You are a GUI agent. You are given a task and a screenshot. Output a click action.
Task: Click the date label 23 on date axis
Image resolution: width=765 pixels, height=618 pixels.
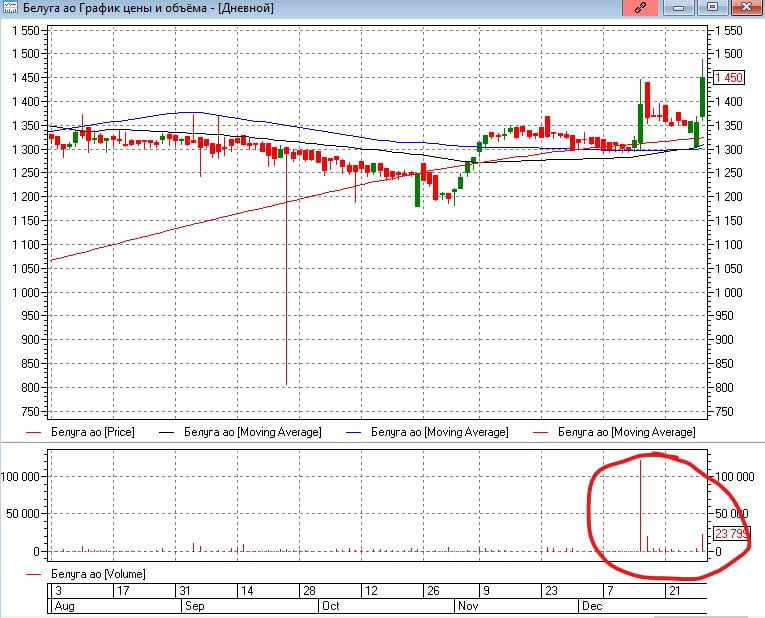pyautogui.click(x=551, y=591)
